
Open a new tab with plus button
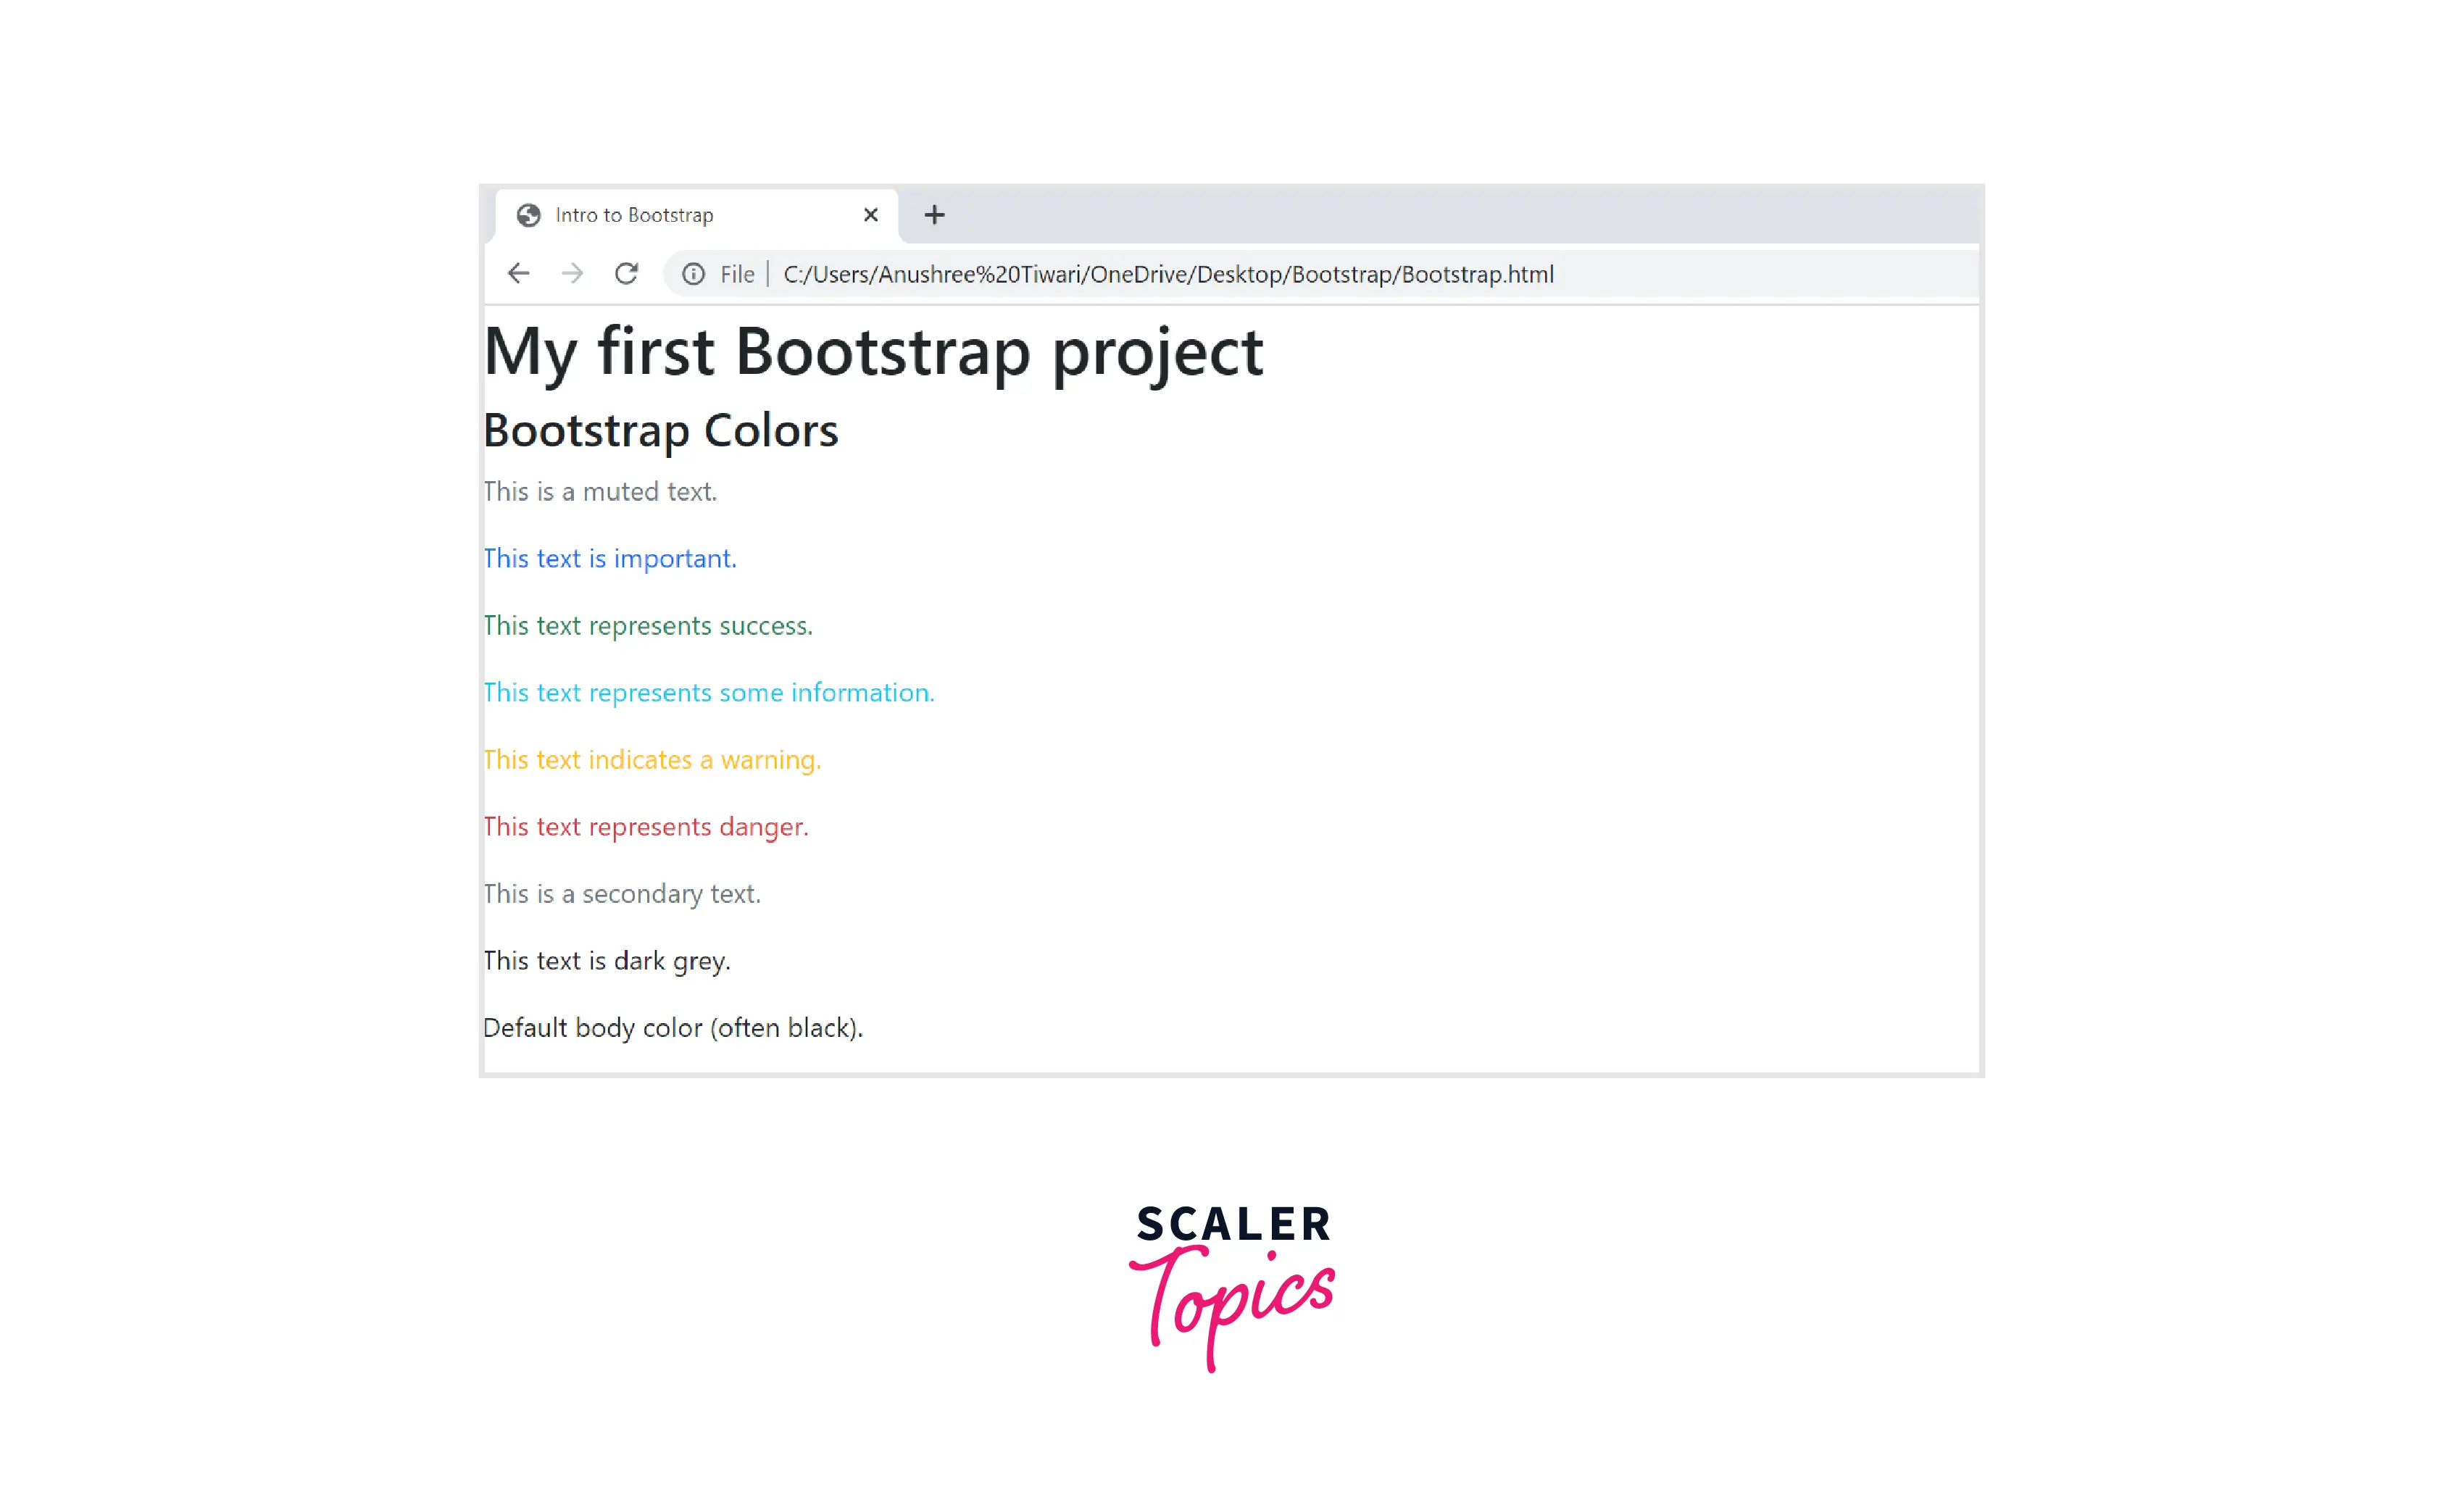click(934, 215)
